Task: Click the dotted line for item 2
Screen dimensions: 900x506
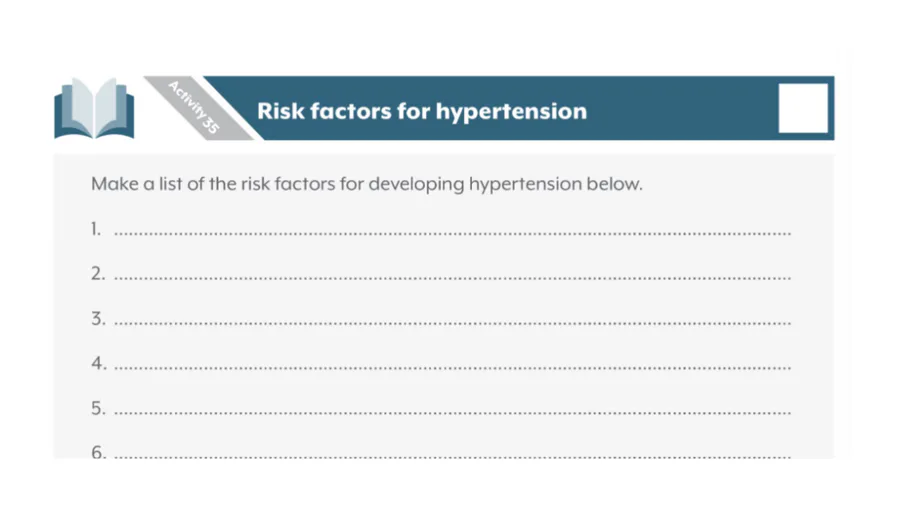Action: [452, 278]
